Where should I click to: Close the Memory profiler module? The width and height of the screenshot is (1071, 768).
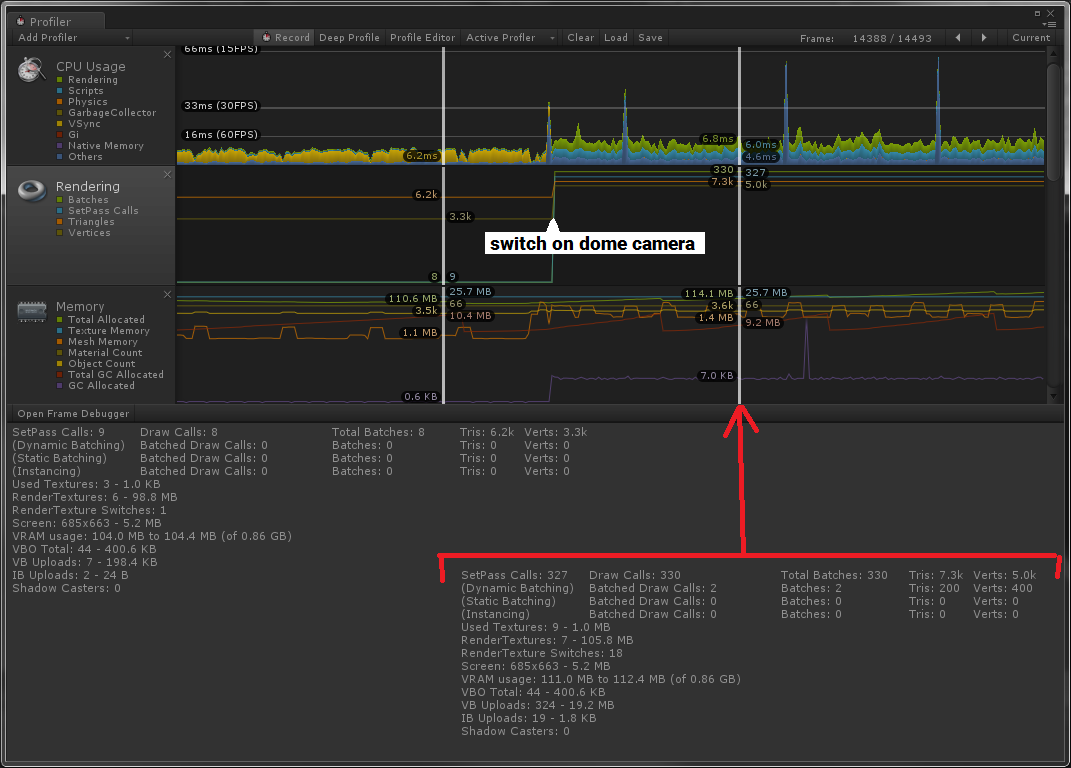click(167, 294)
